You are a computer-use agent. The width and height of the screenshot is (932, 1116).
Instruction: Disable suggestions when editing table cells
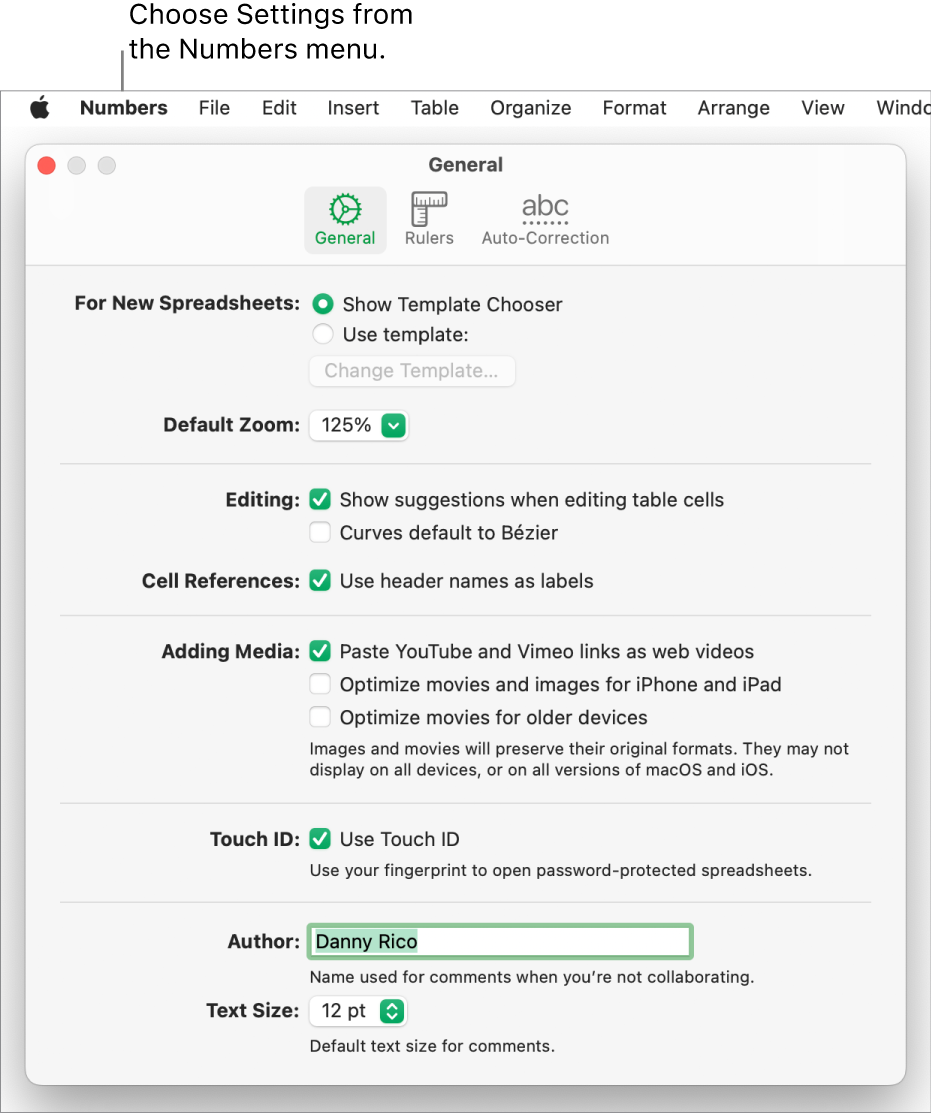click(x=320, y=499)
